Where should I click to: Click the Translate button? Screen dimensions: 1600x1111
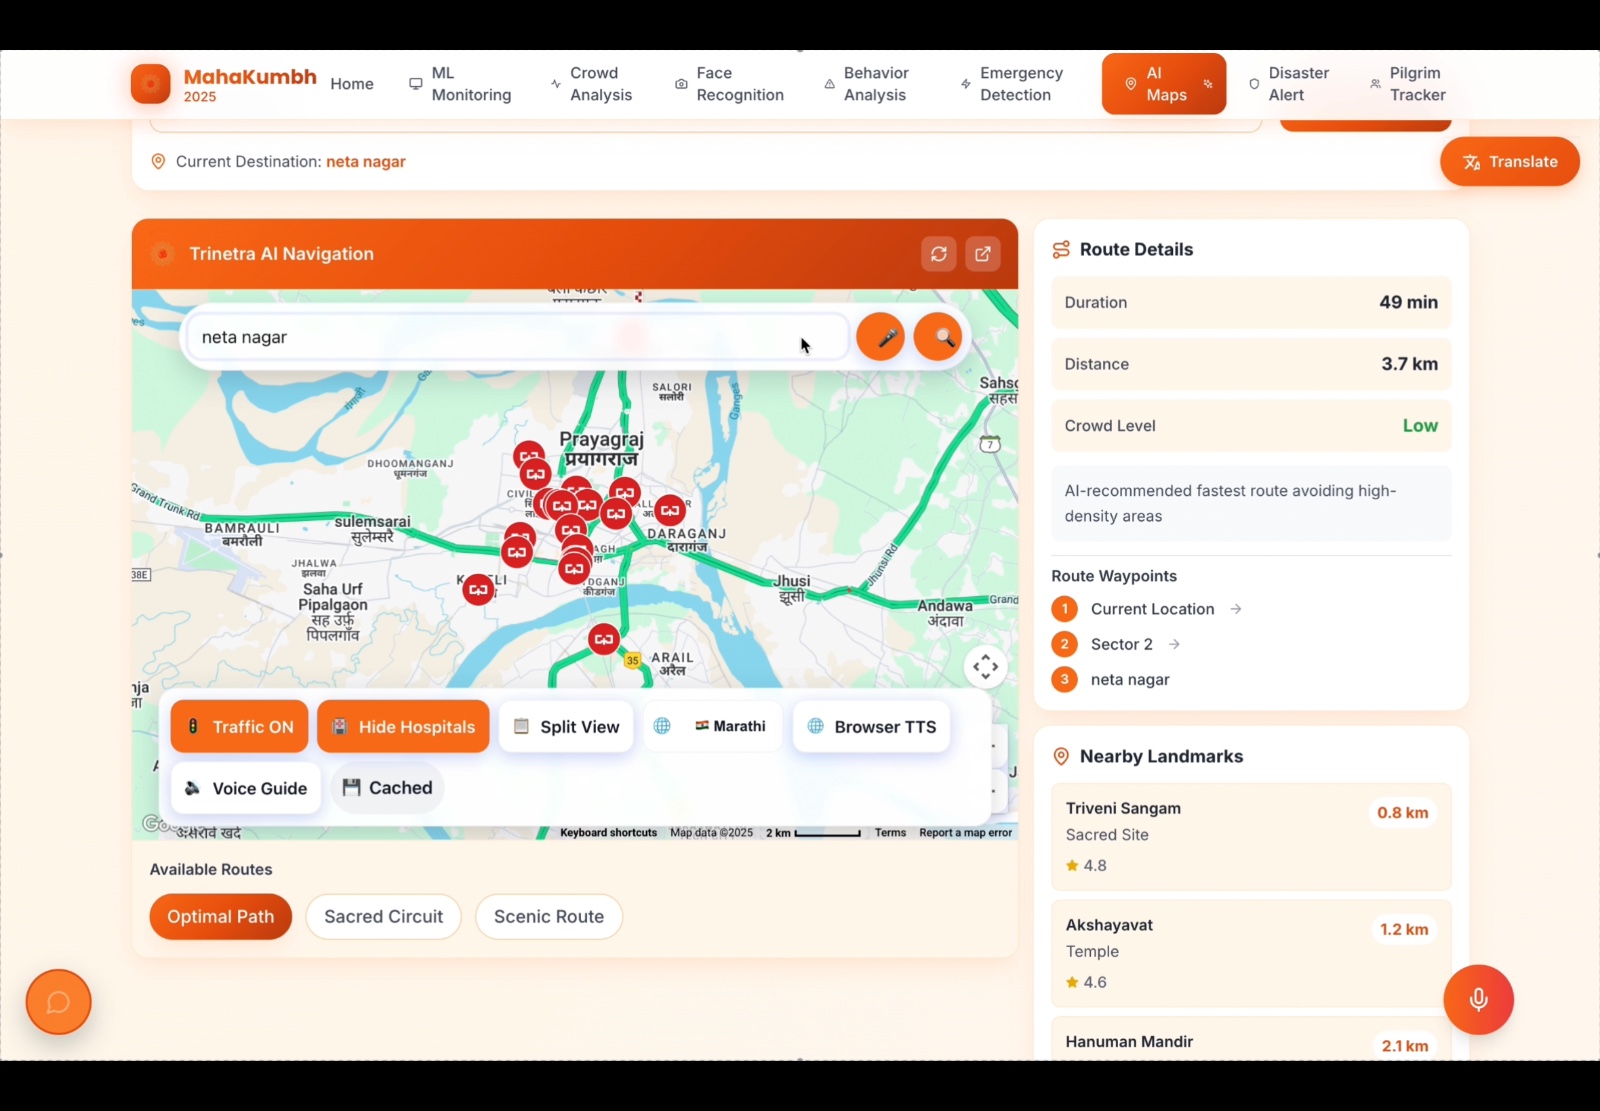[1510, 161]
